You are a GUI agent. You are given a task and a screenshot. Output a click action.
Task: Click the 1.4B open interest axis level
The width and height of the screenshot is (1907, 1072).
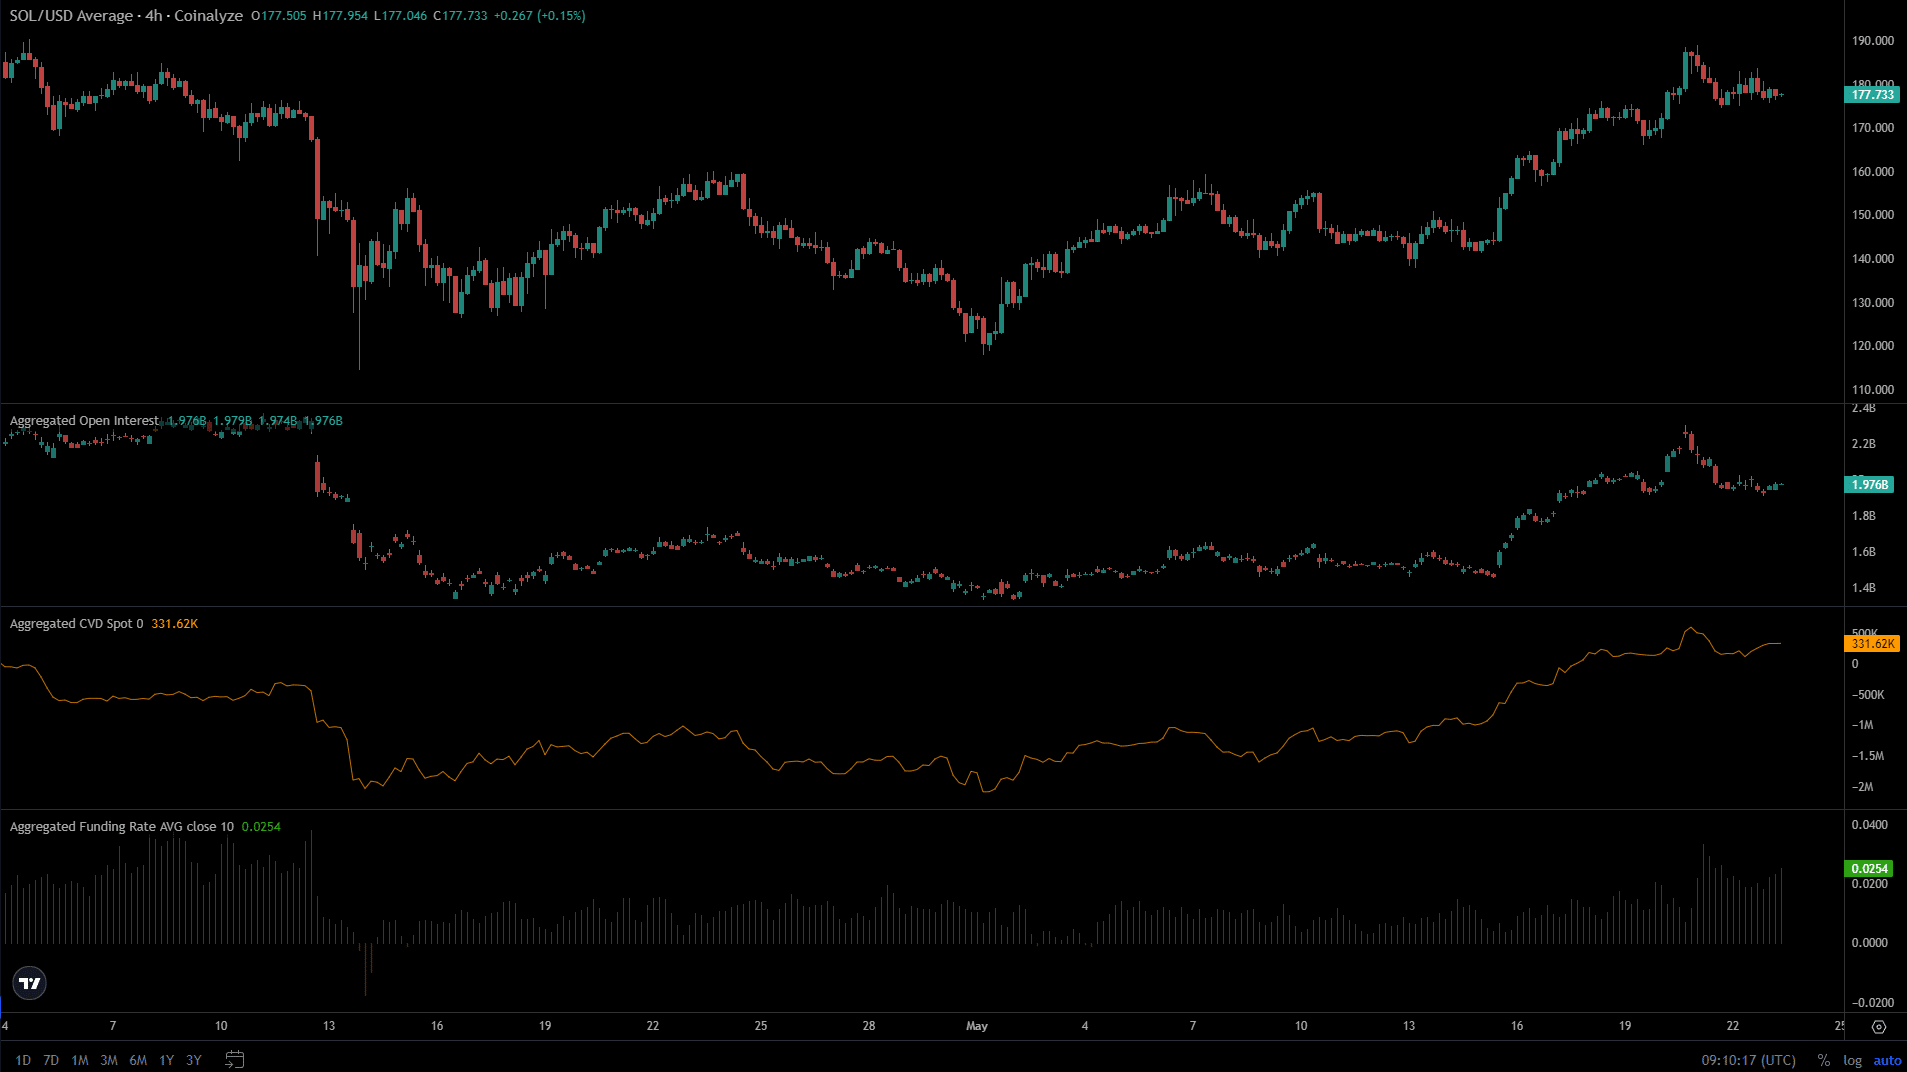pyautogui.click(x=1864, y=588)
